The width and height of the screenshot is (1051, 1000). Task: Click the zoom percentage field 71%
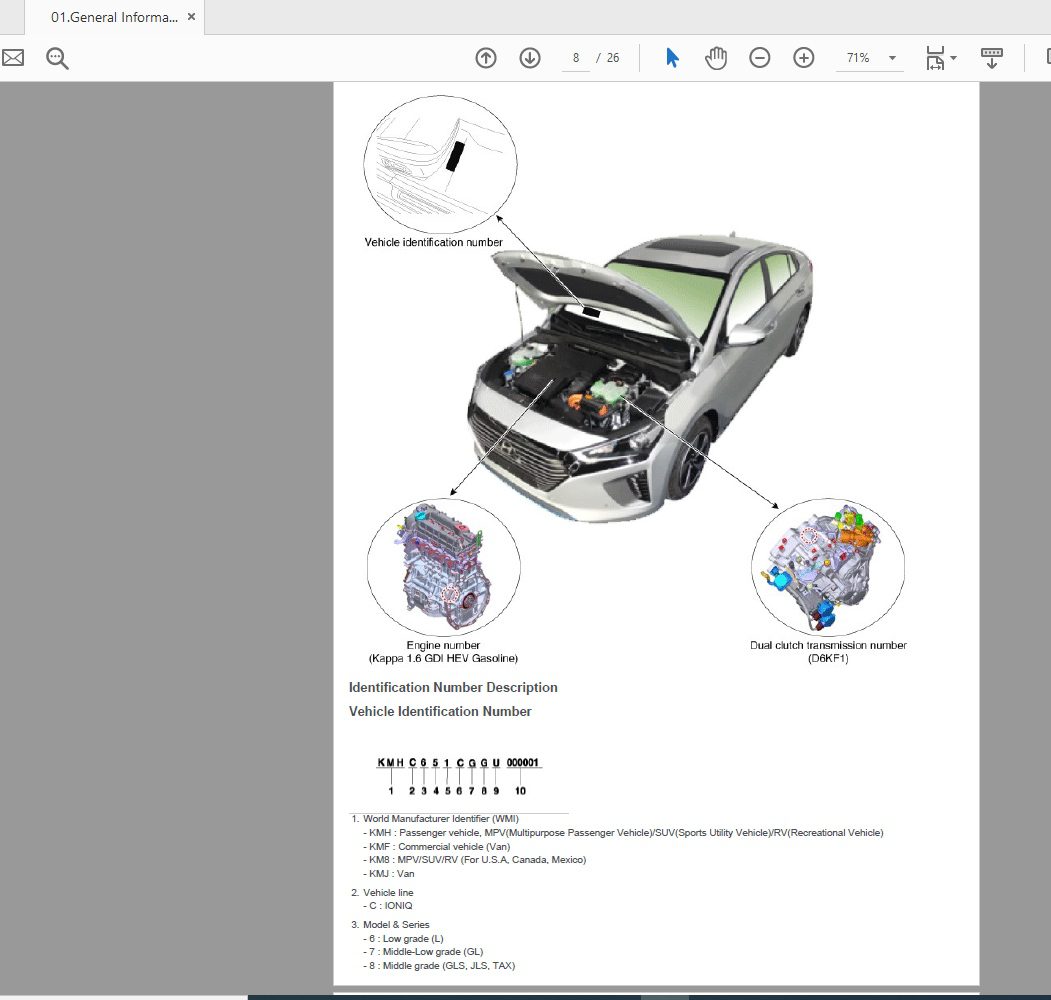point(858,58)
